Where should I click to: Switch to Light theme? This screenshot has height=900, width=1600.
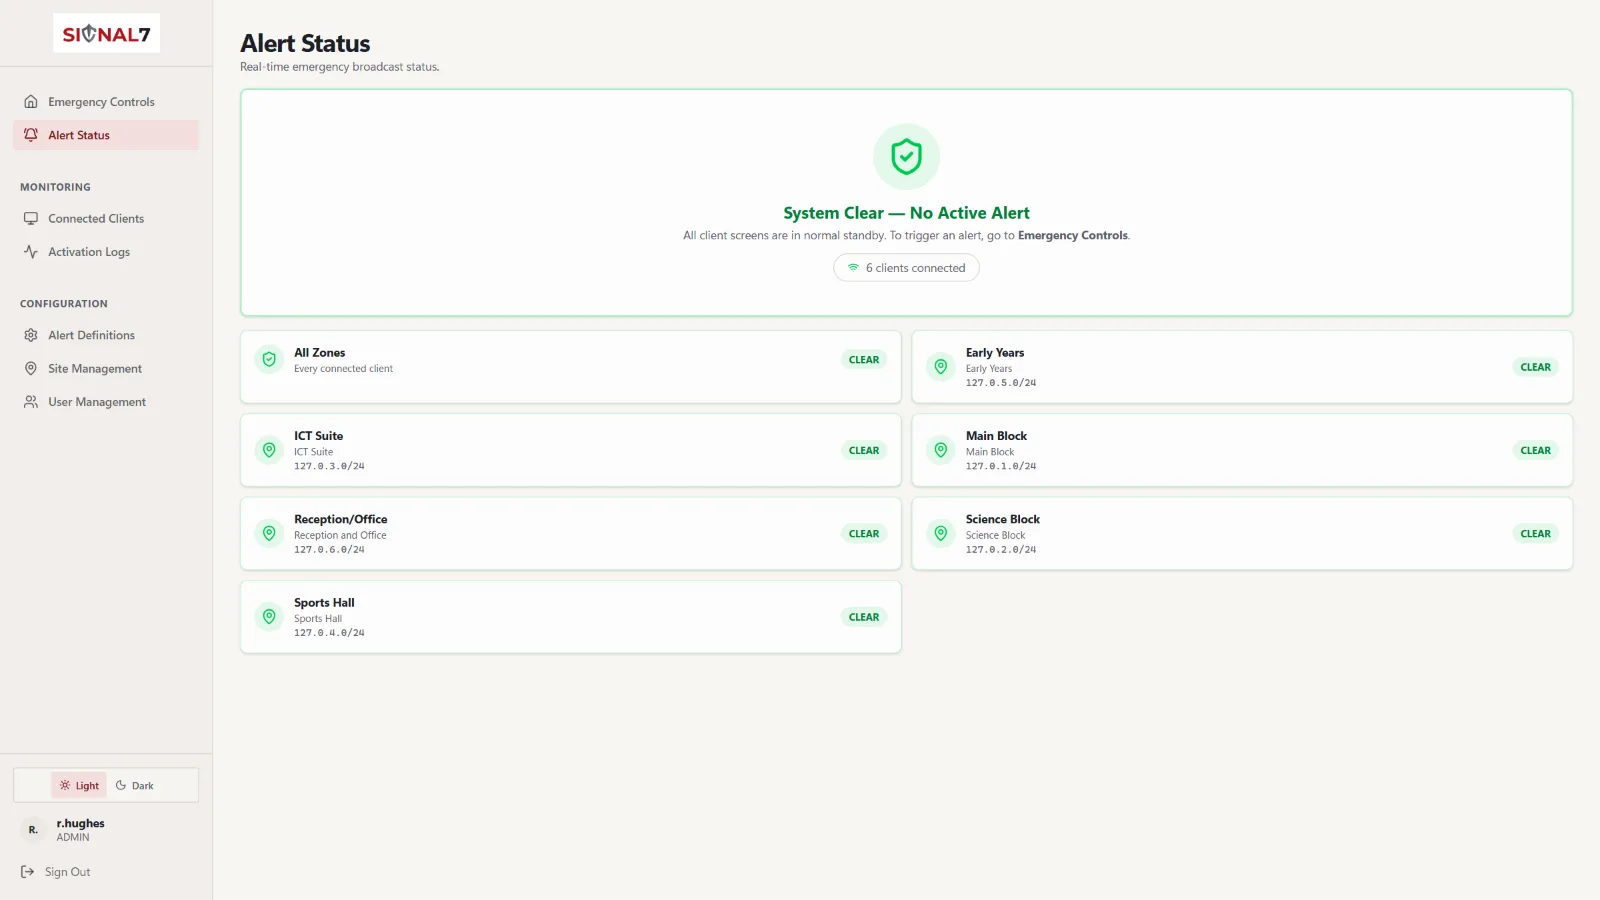click(79, 786)
